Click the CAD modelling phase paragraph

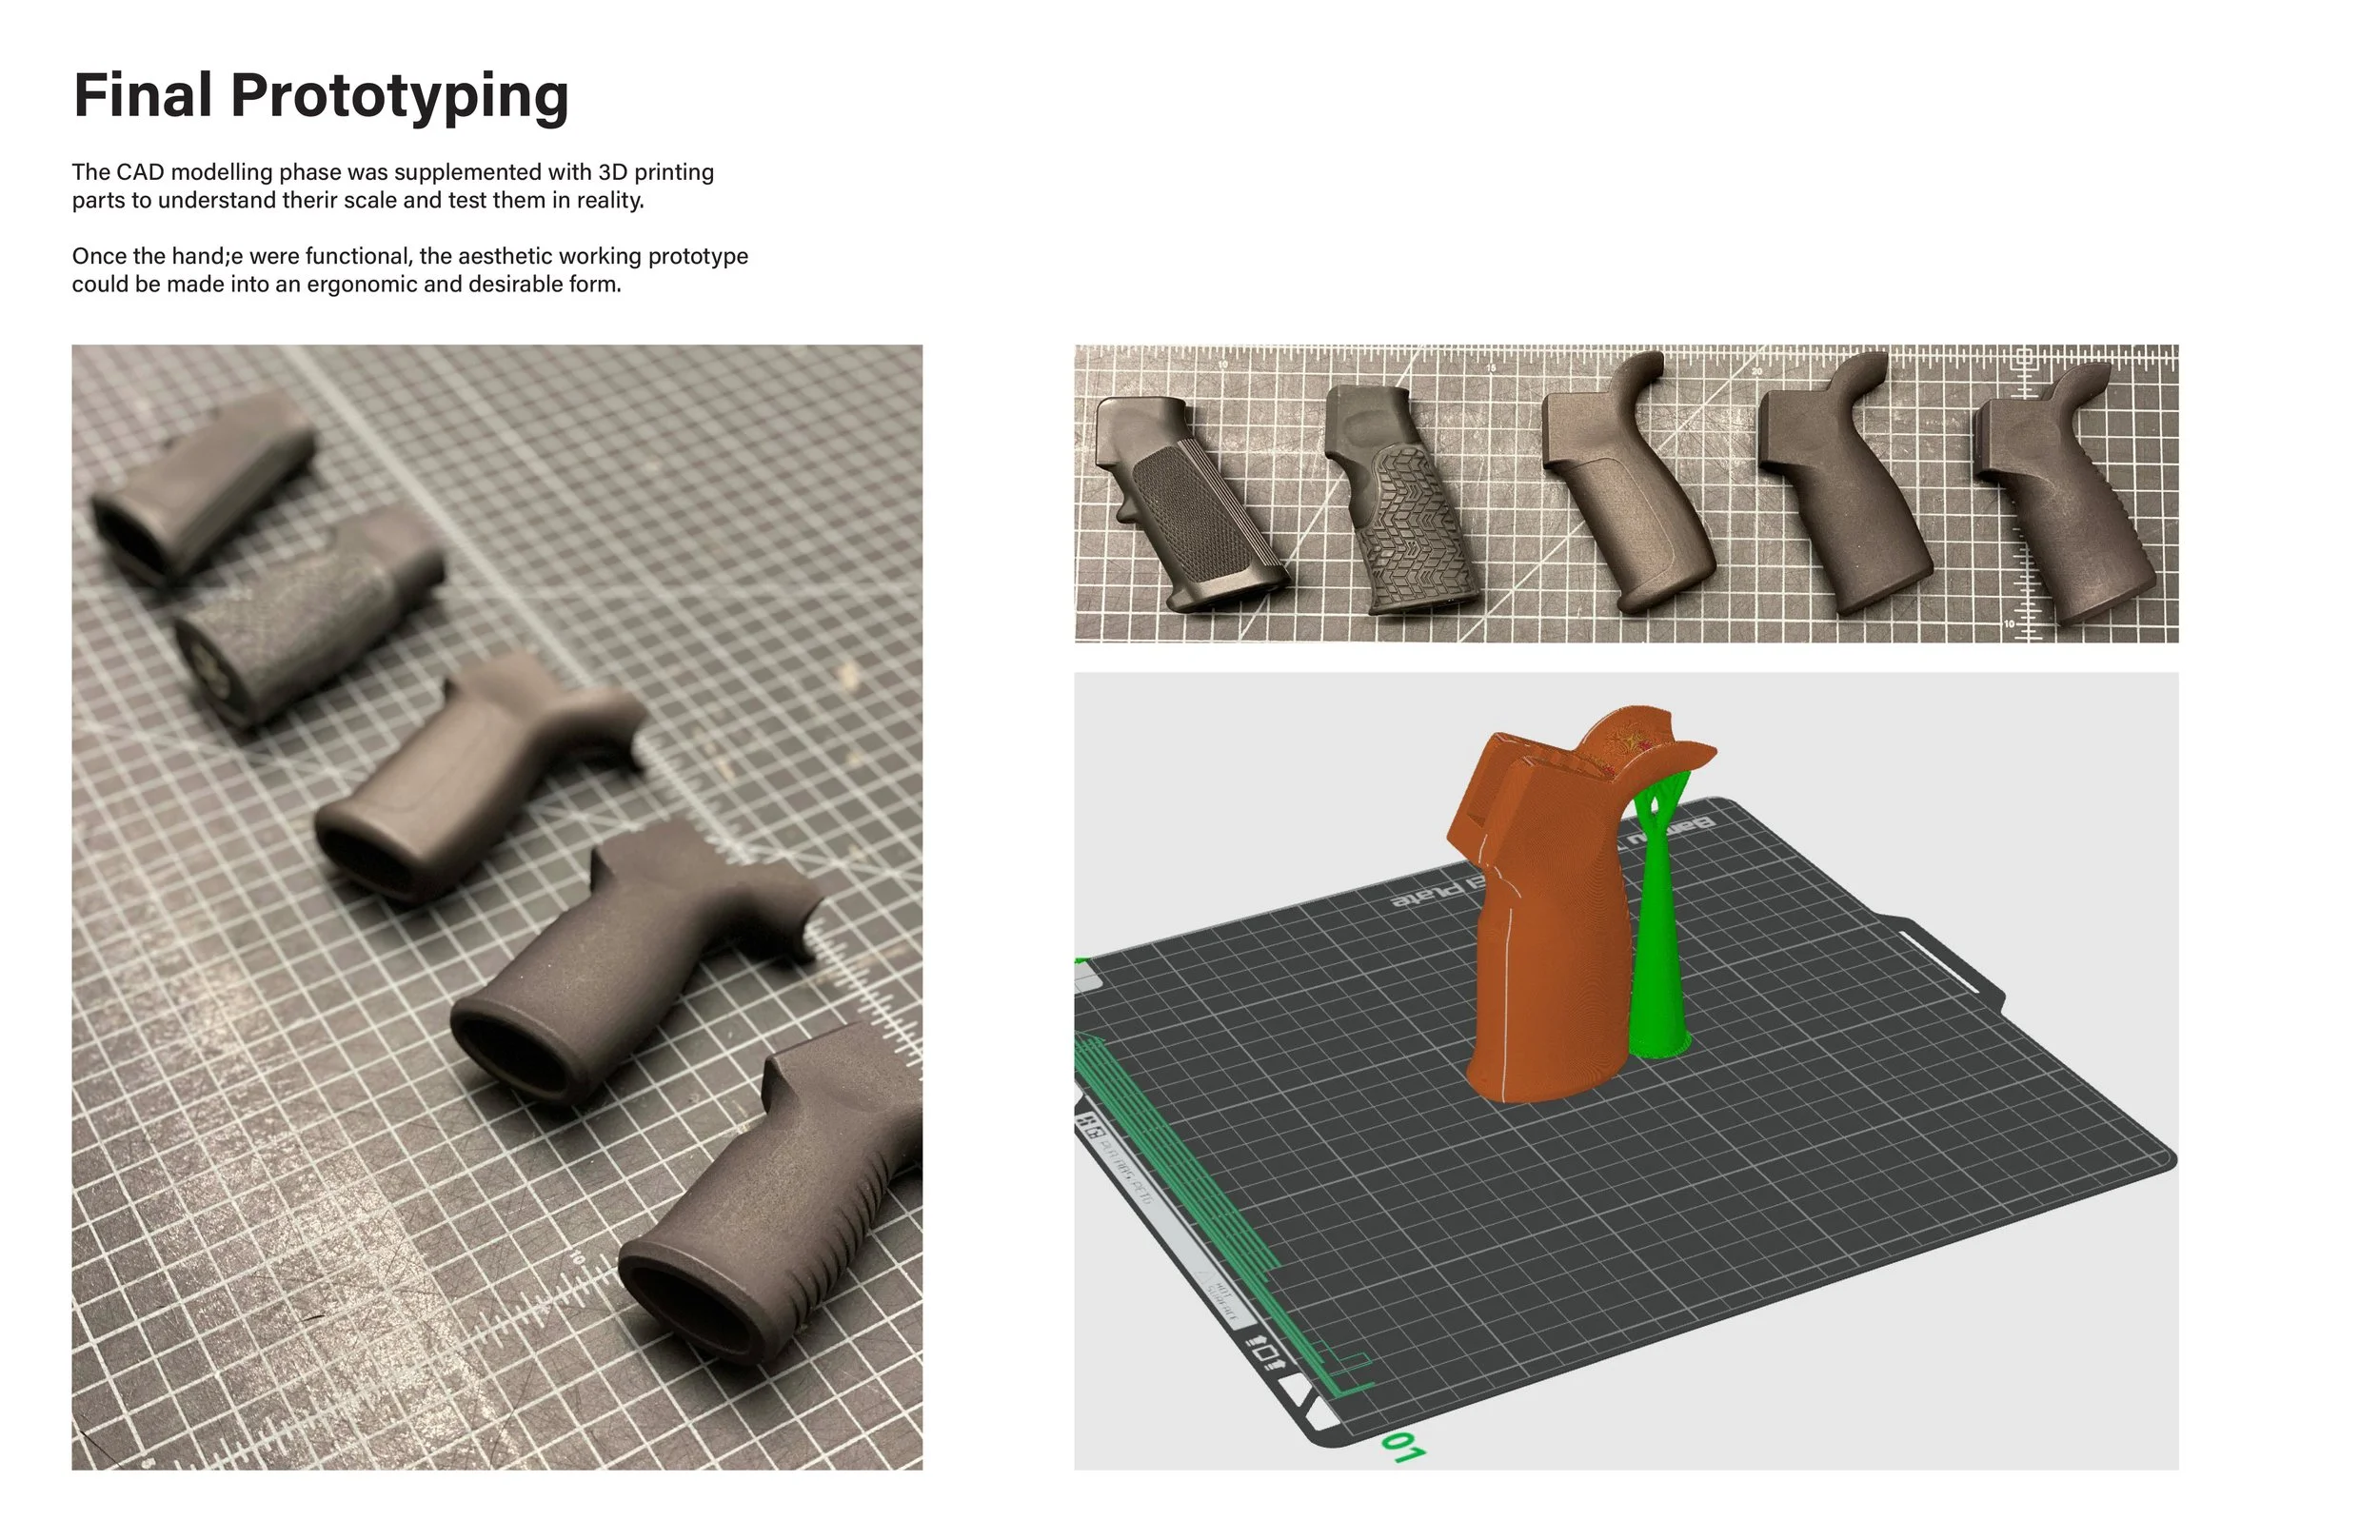(392, 186)
